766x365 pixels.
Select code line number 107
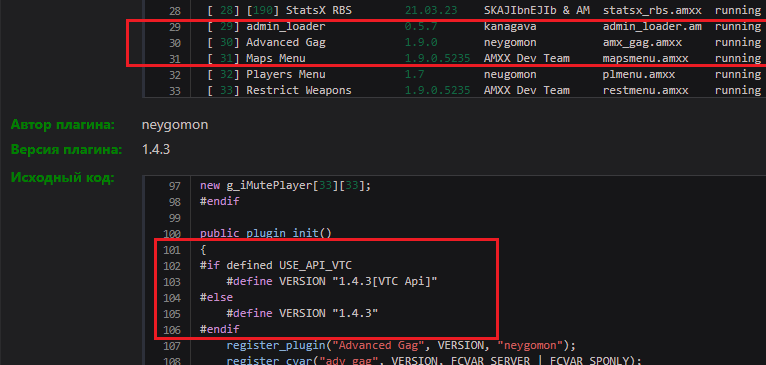coord(172,346)
